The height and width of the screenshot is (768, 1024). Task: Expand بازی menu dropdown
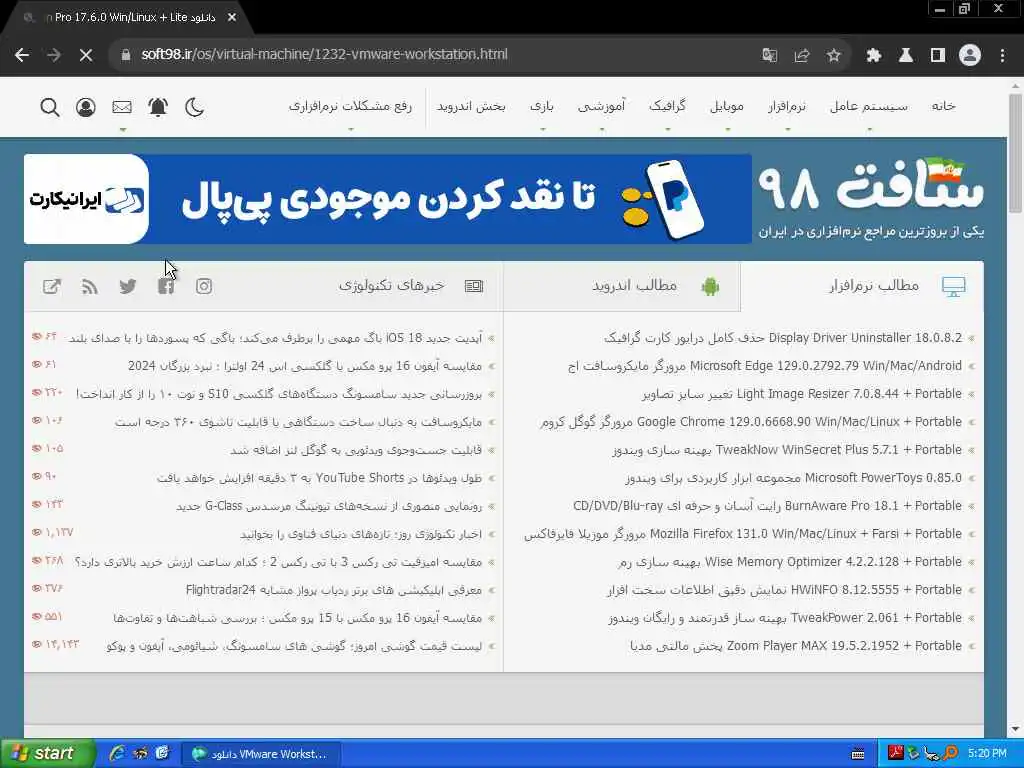(542, 106)
